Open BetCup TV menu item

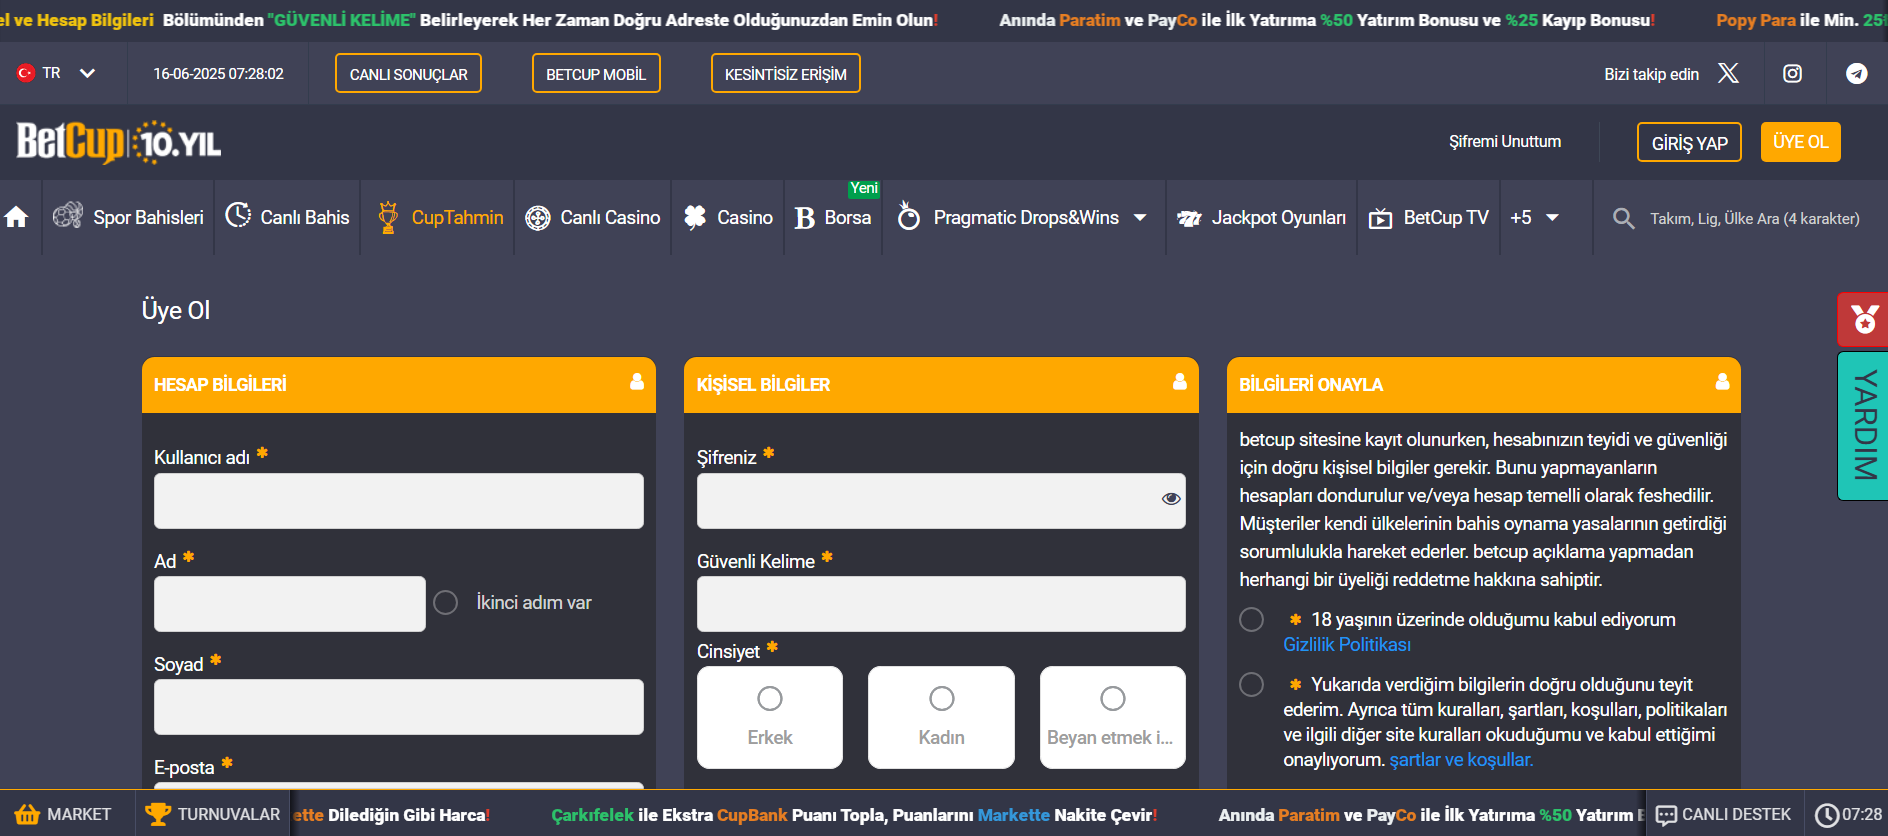click(1428, 217)
